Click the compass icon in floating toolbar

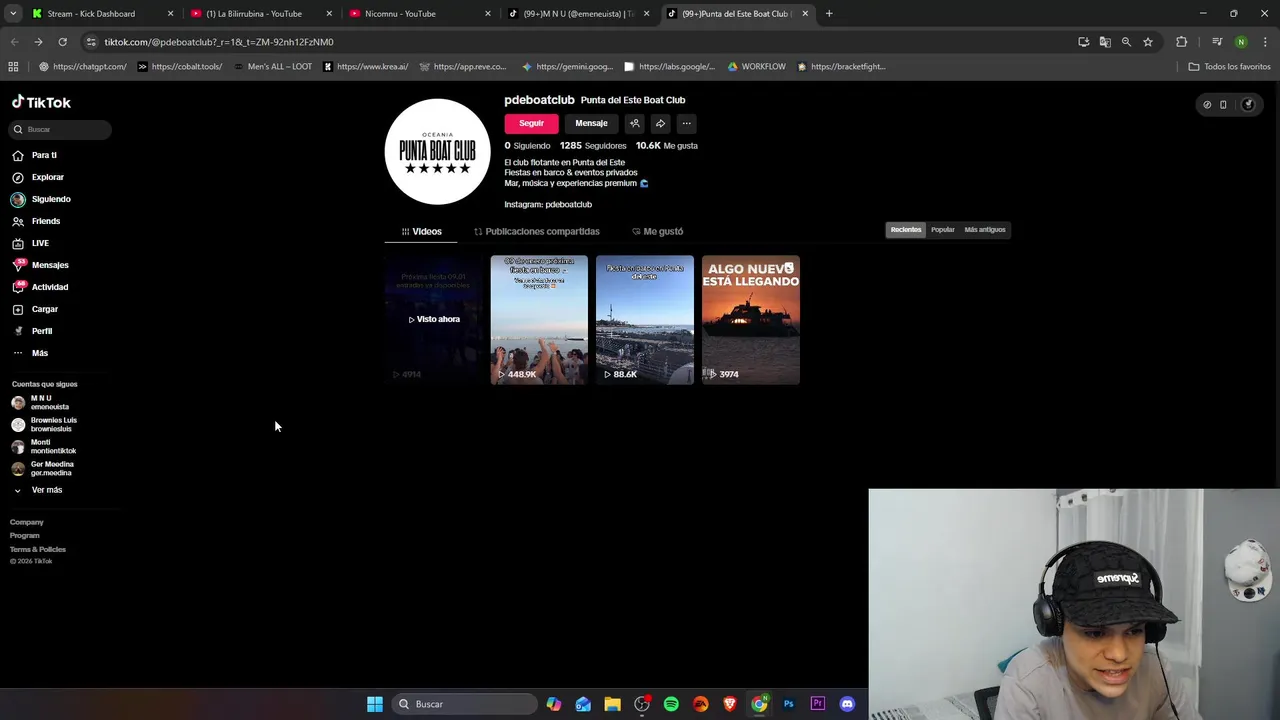click(x=1207, y=104)
